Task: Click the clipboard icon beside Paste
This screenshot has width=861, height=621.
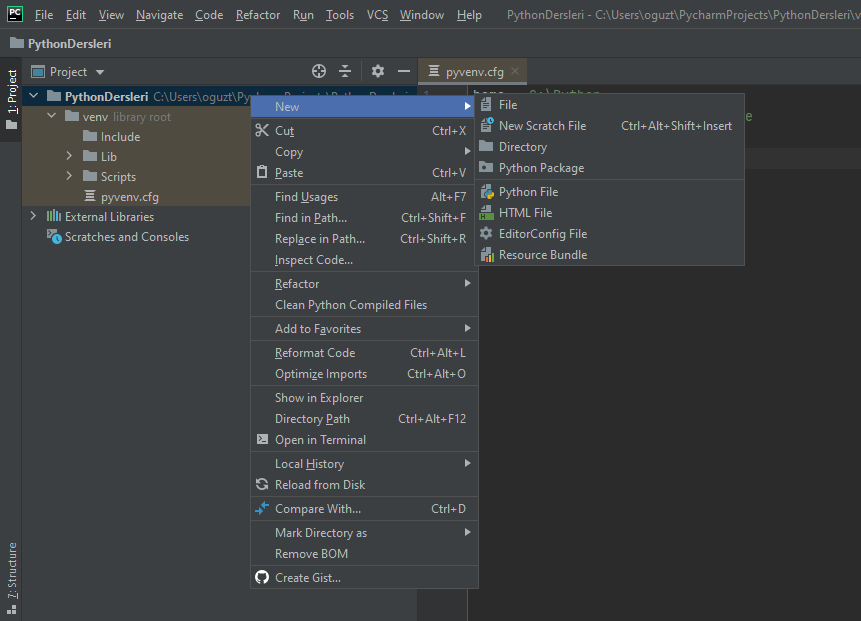Action: pyautogui.click(x=262, y=172)
